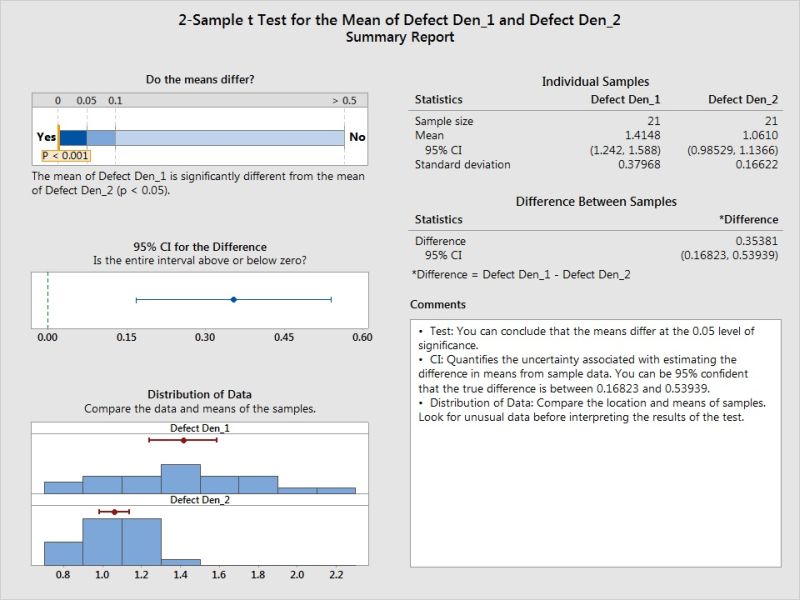Click the Defect Den_2 mean marker dot
Viewport: 800px width, 600px height.
(x=114, y=512)
